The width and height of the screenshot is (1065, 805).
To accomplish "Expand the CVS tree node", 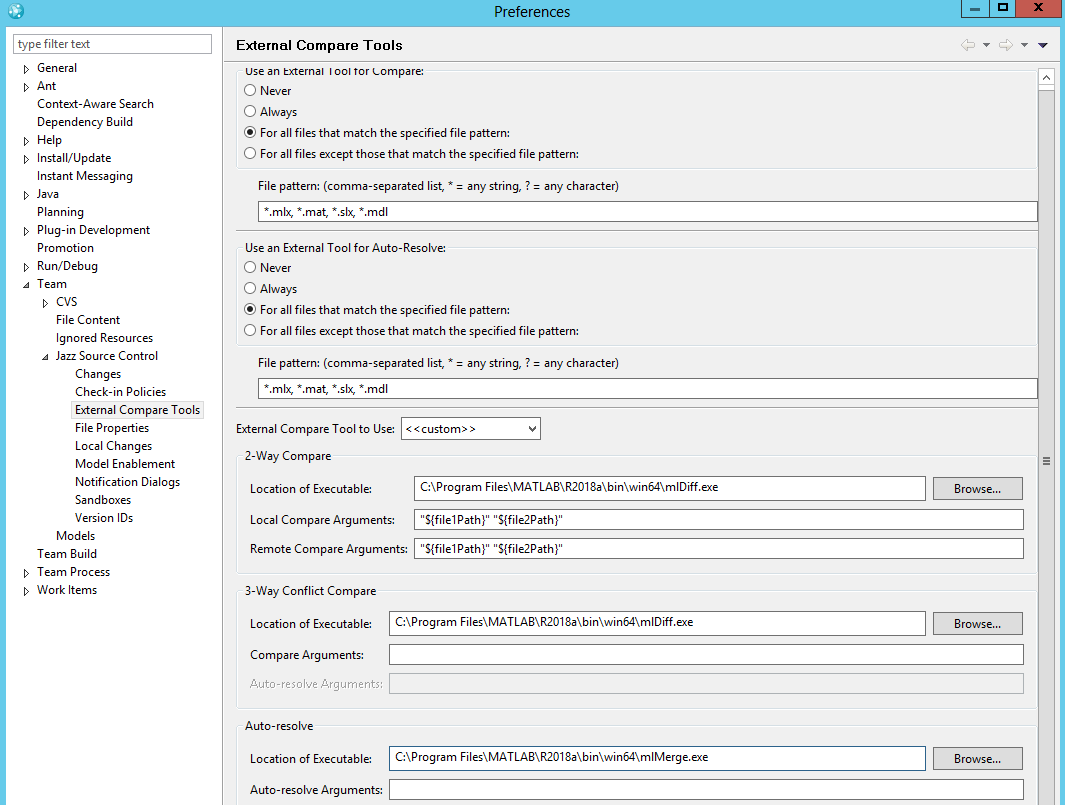I will 44,301.
